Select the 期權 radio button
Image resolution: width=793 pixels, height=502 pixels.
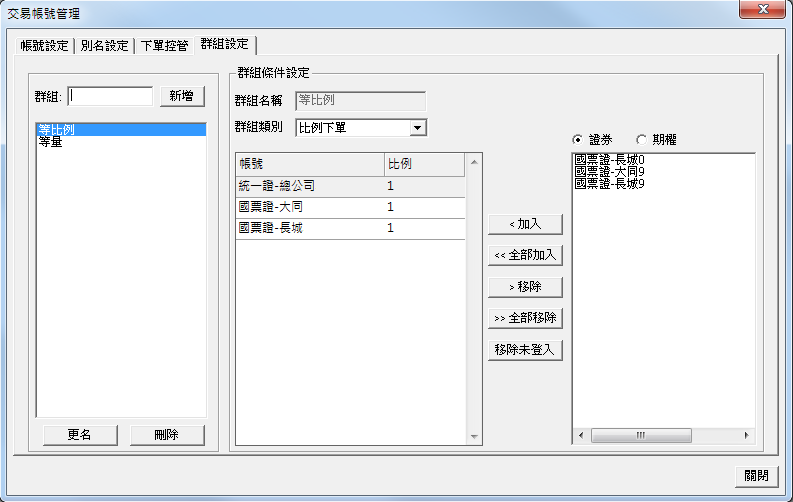click(x=642, y=139)
